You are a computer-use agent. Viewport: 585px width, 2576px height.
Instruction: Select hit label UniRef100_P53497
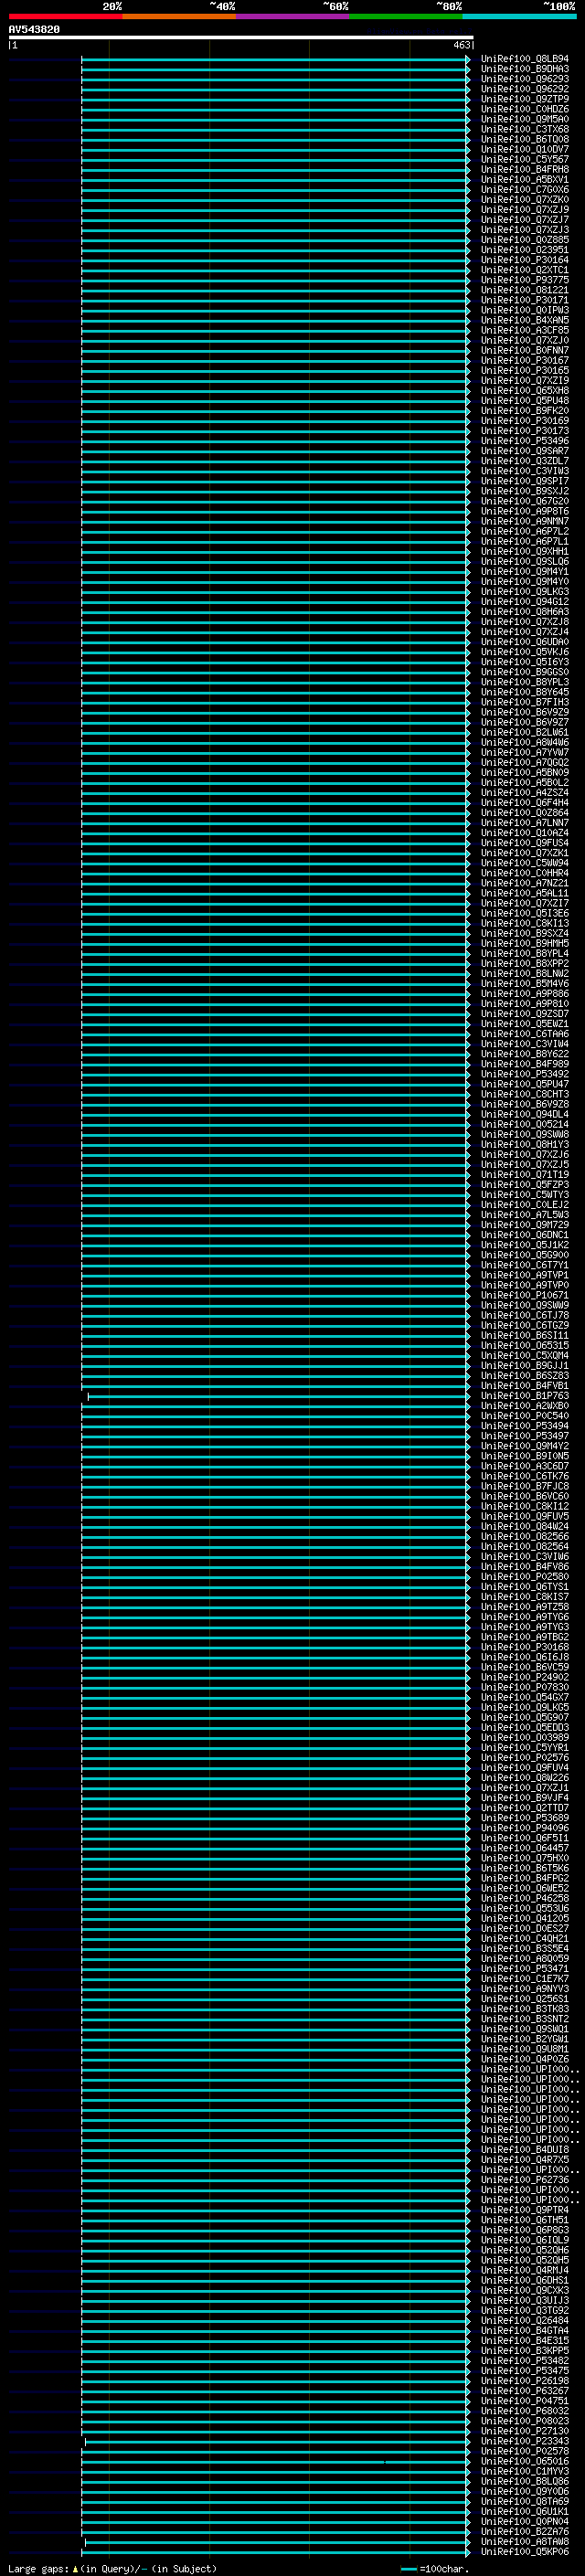click(524, 1436)
